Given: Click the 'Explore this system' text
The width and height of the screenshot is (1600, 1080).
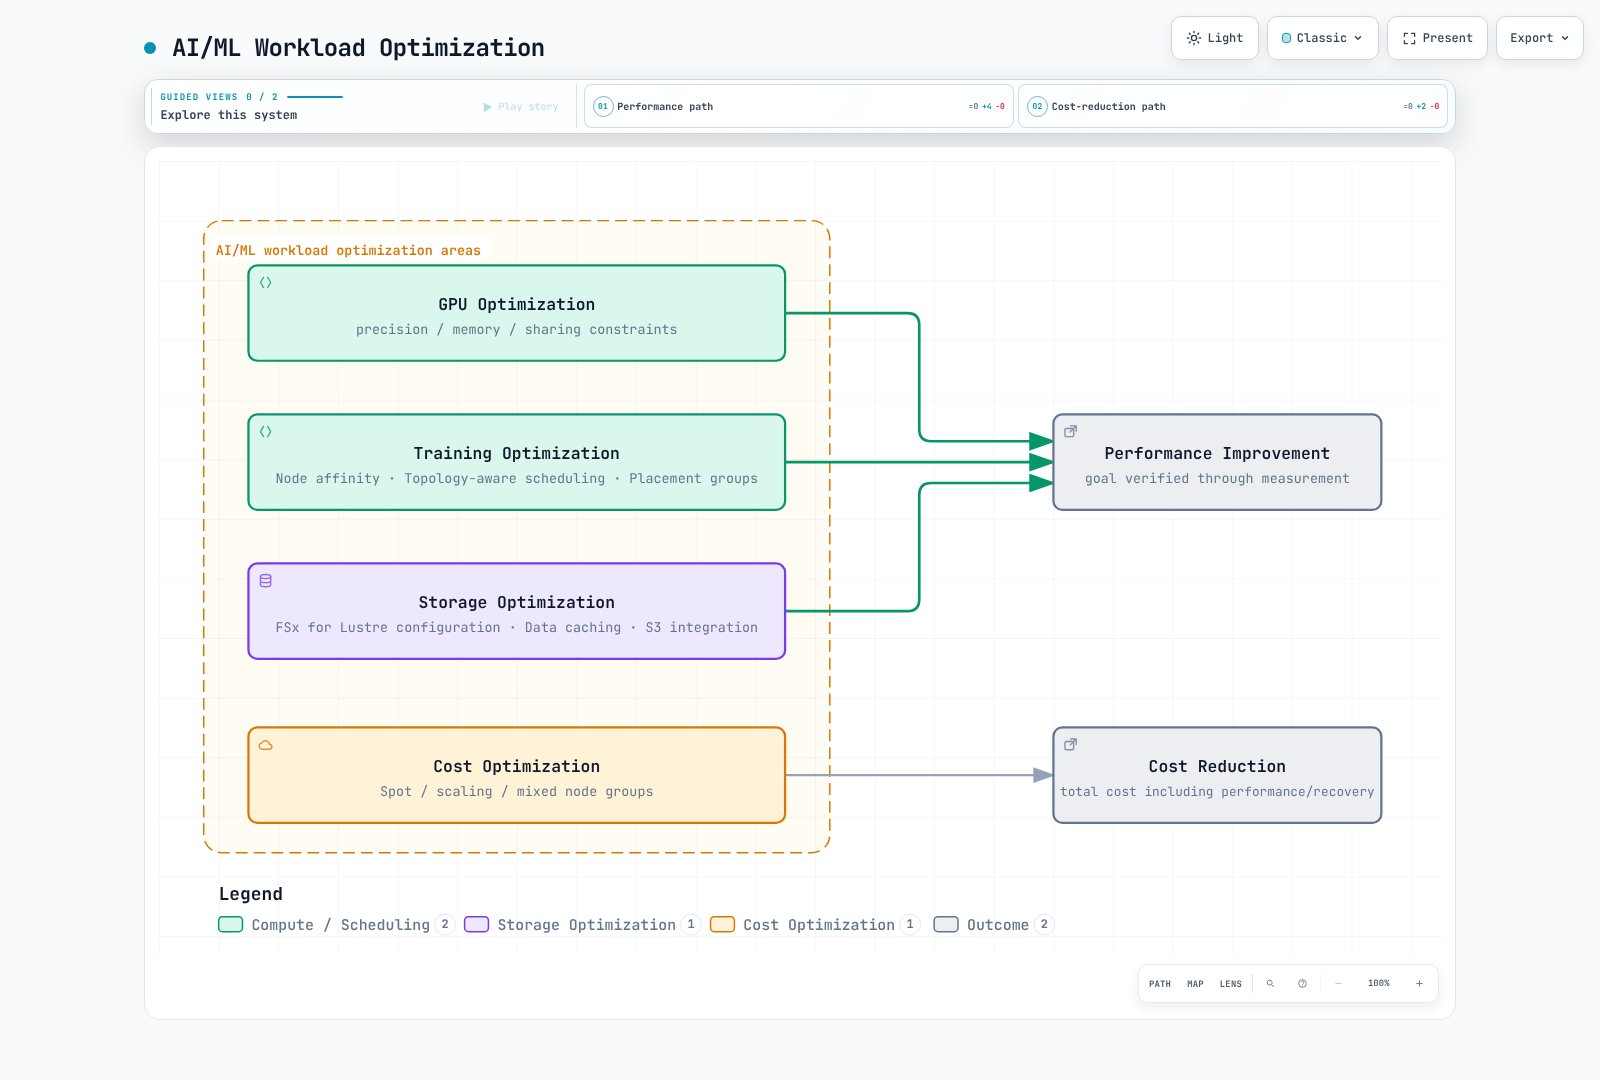Looking at the screenshot, I should (229, 115).
